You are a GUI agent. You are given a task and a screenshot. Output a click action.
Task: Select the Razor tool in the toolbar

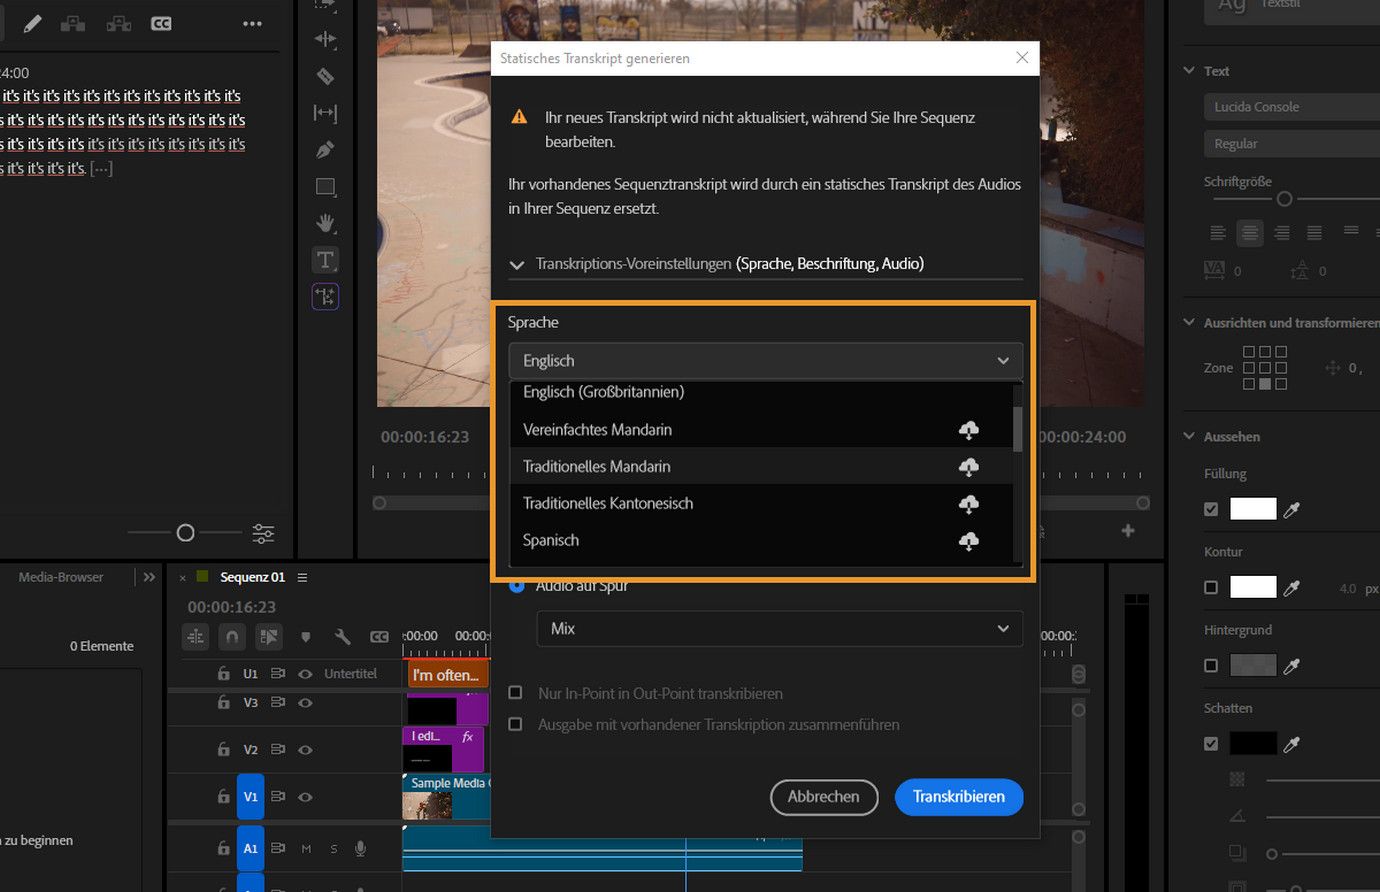tap(325, 76)
